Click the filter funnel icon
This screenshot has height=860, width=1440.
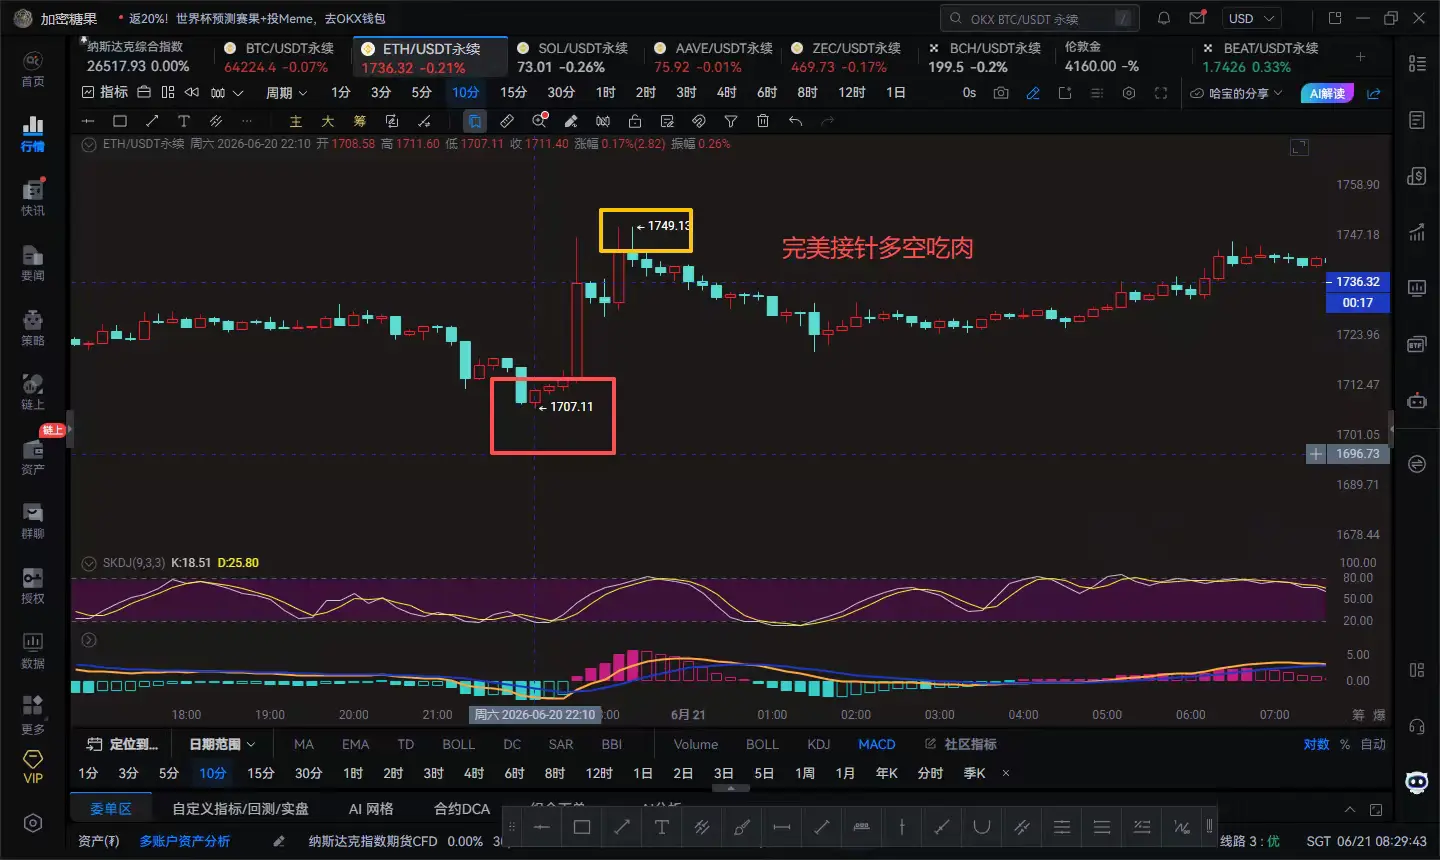coord(731,121)
